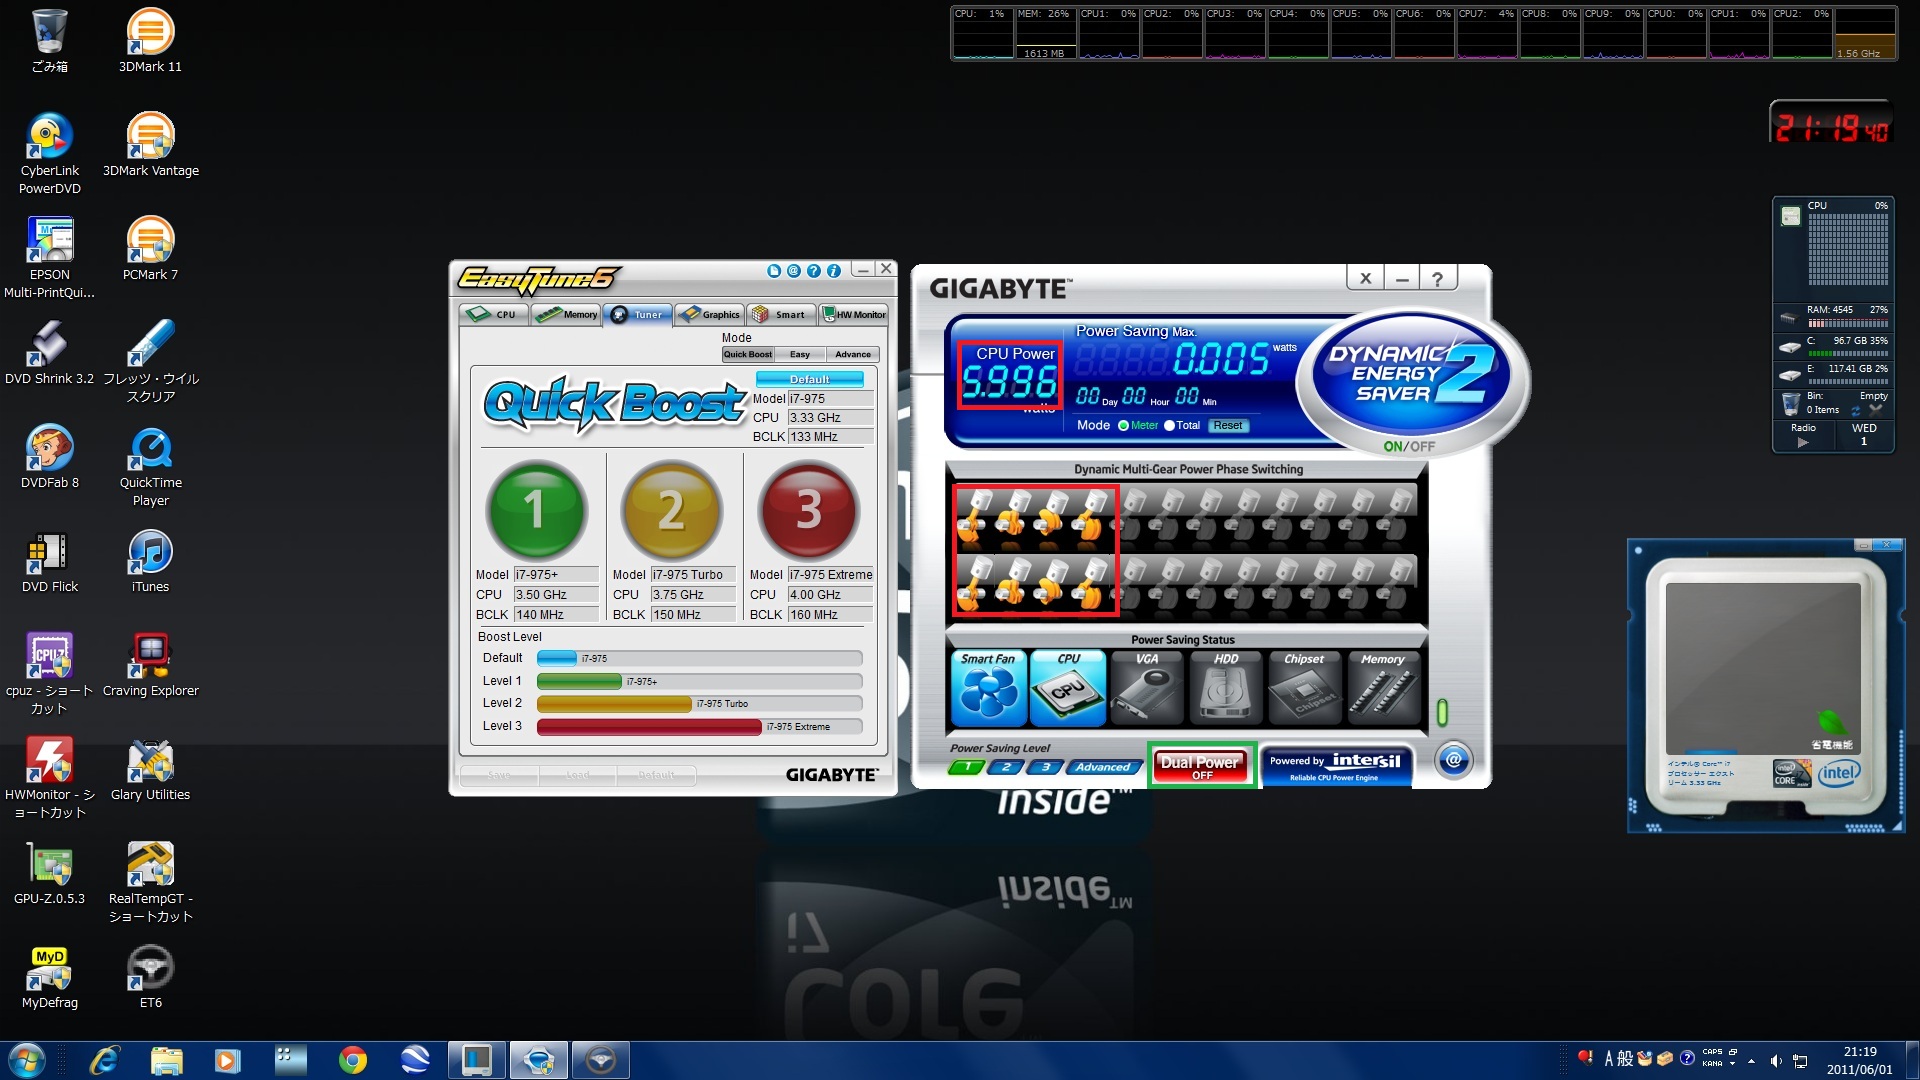Click green Quick Boost level 1 button
The height and width of the screenshot is (1080, 1920).
(536, 510)
